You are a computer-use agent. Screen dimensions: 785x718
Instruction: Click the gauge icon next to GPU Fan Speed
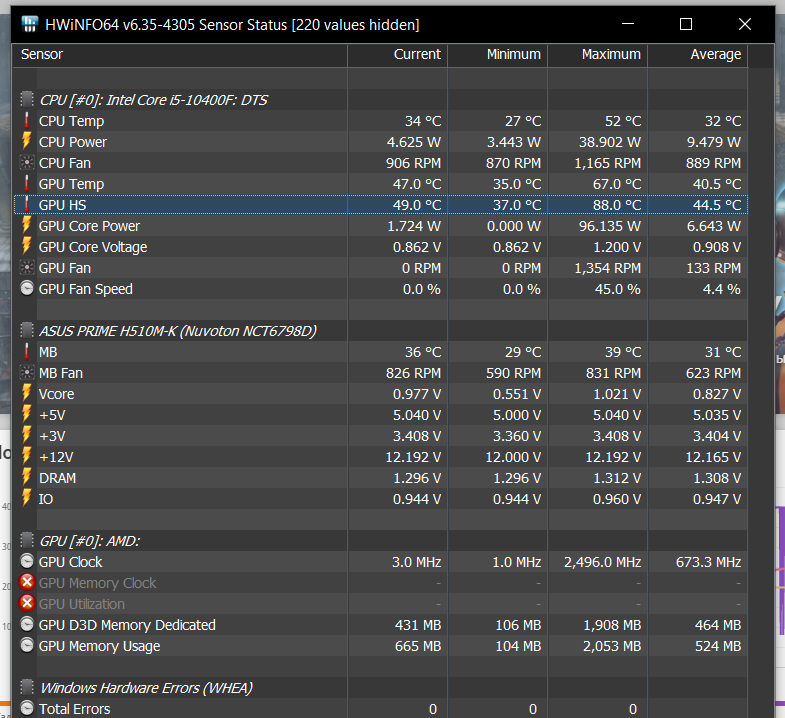[x=27, y=289]
